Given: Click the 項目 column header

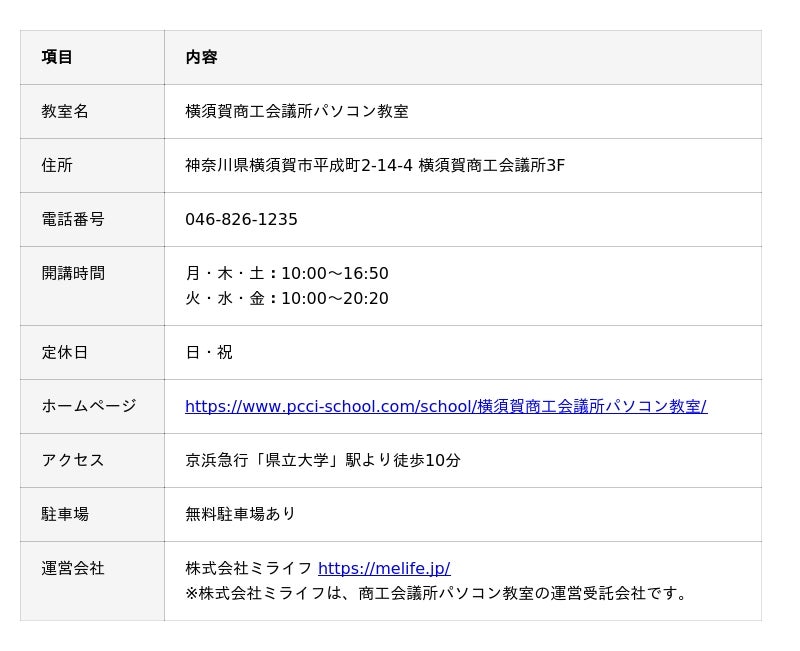Looking at the screenshot, I should (57, 57).
